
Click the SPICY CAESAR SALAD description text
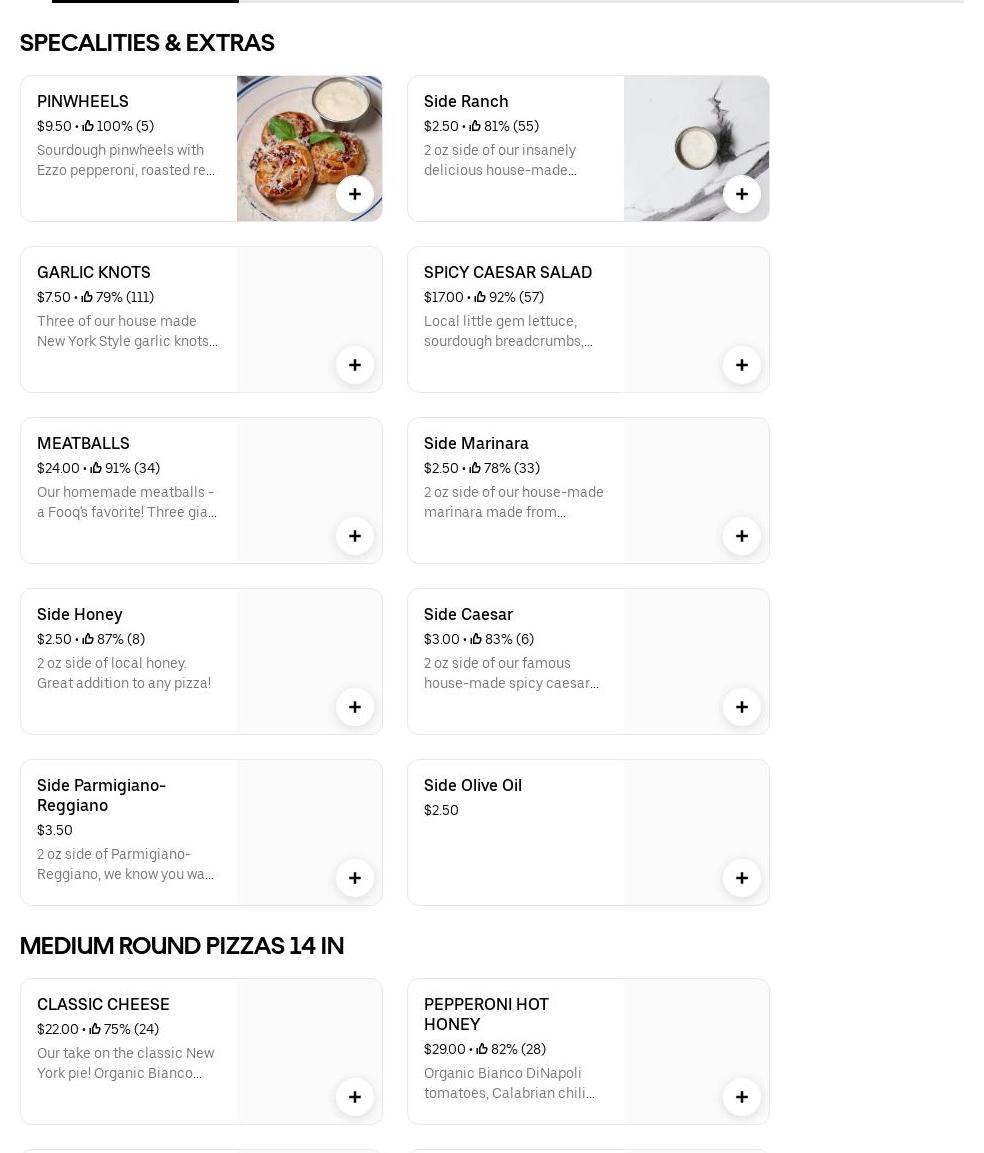point(510,331)
